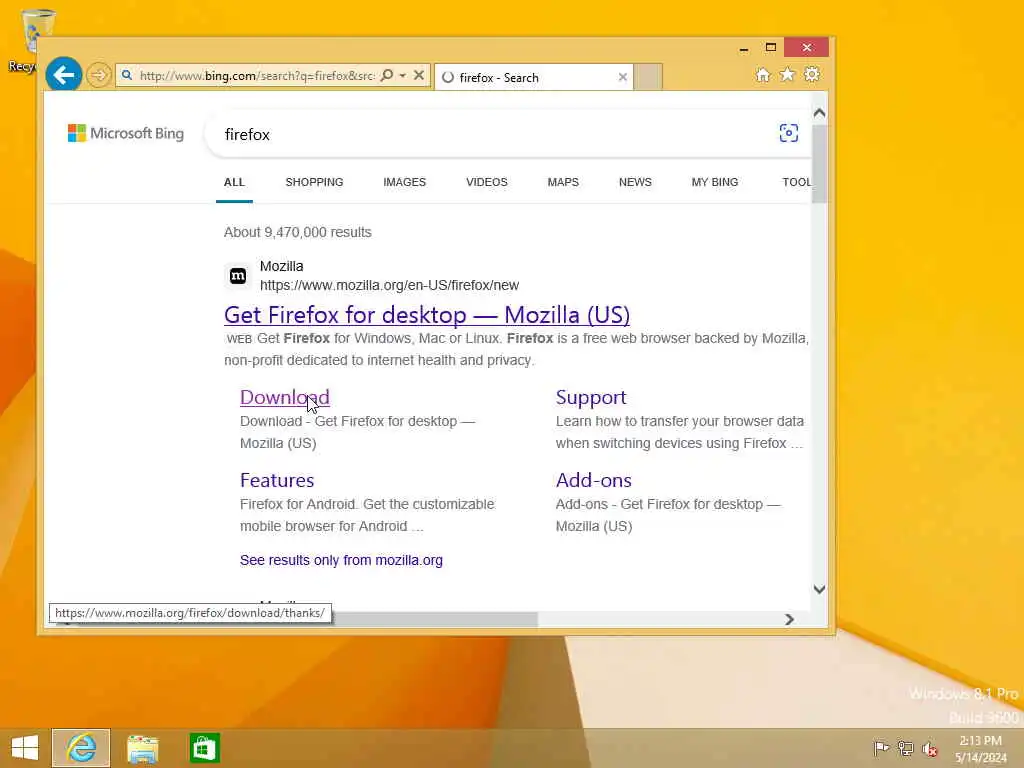Image resolution: width=1024 pixels, height=768 pixels.
Task: Click See results only from mozilla.org
Action: (x=341, y=560)
